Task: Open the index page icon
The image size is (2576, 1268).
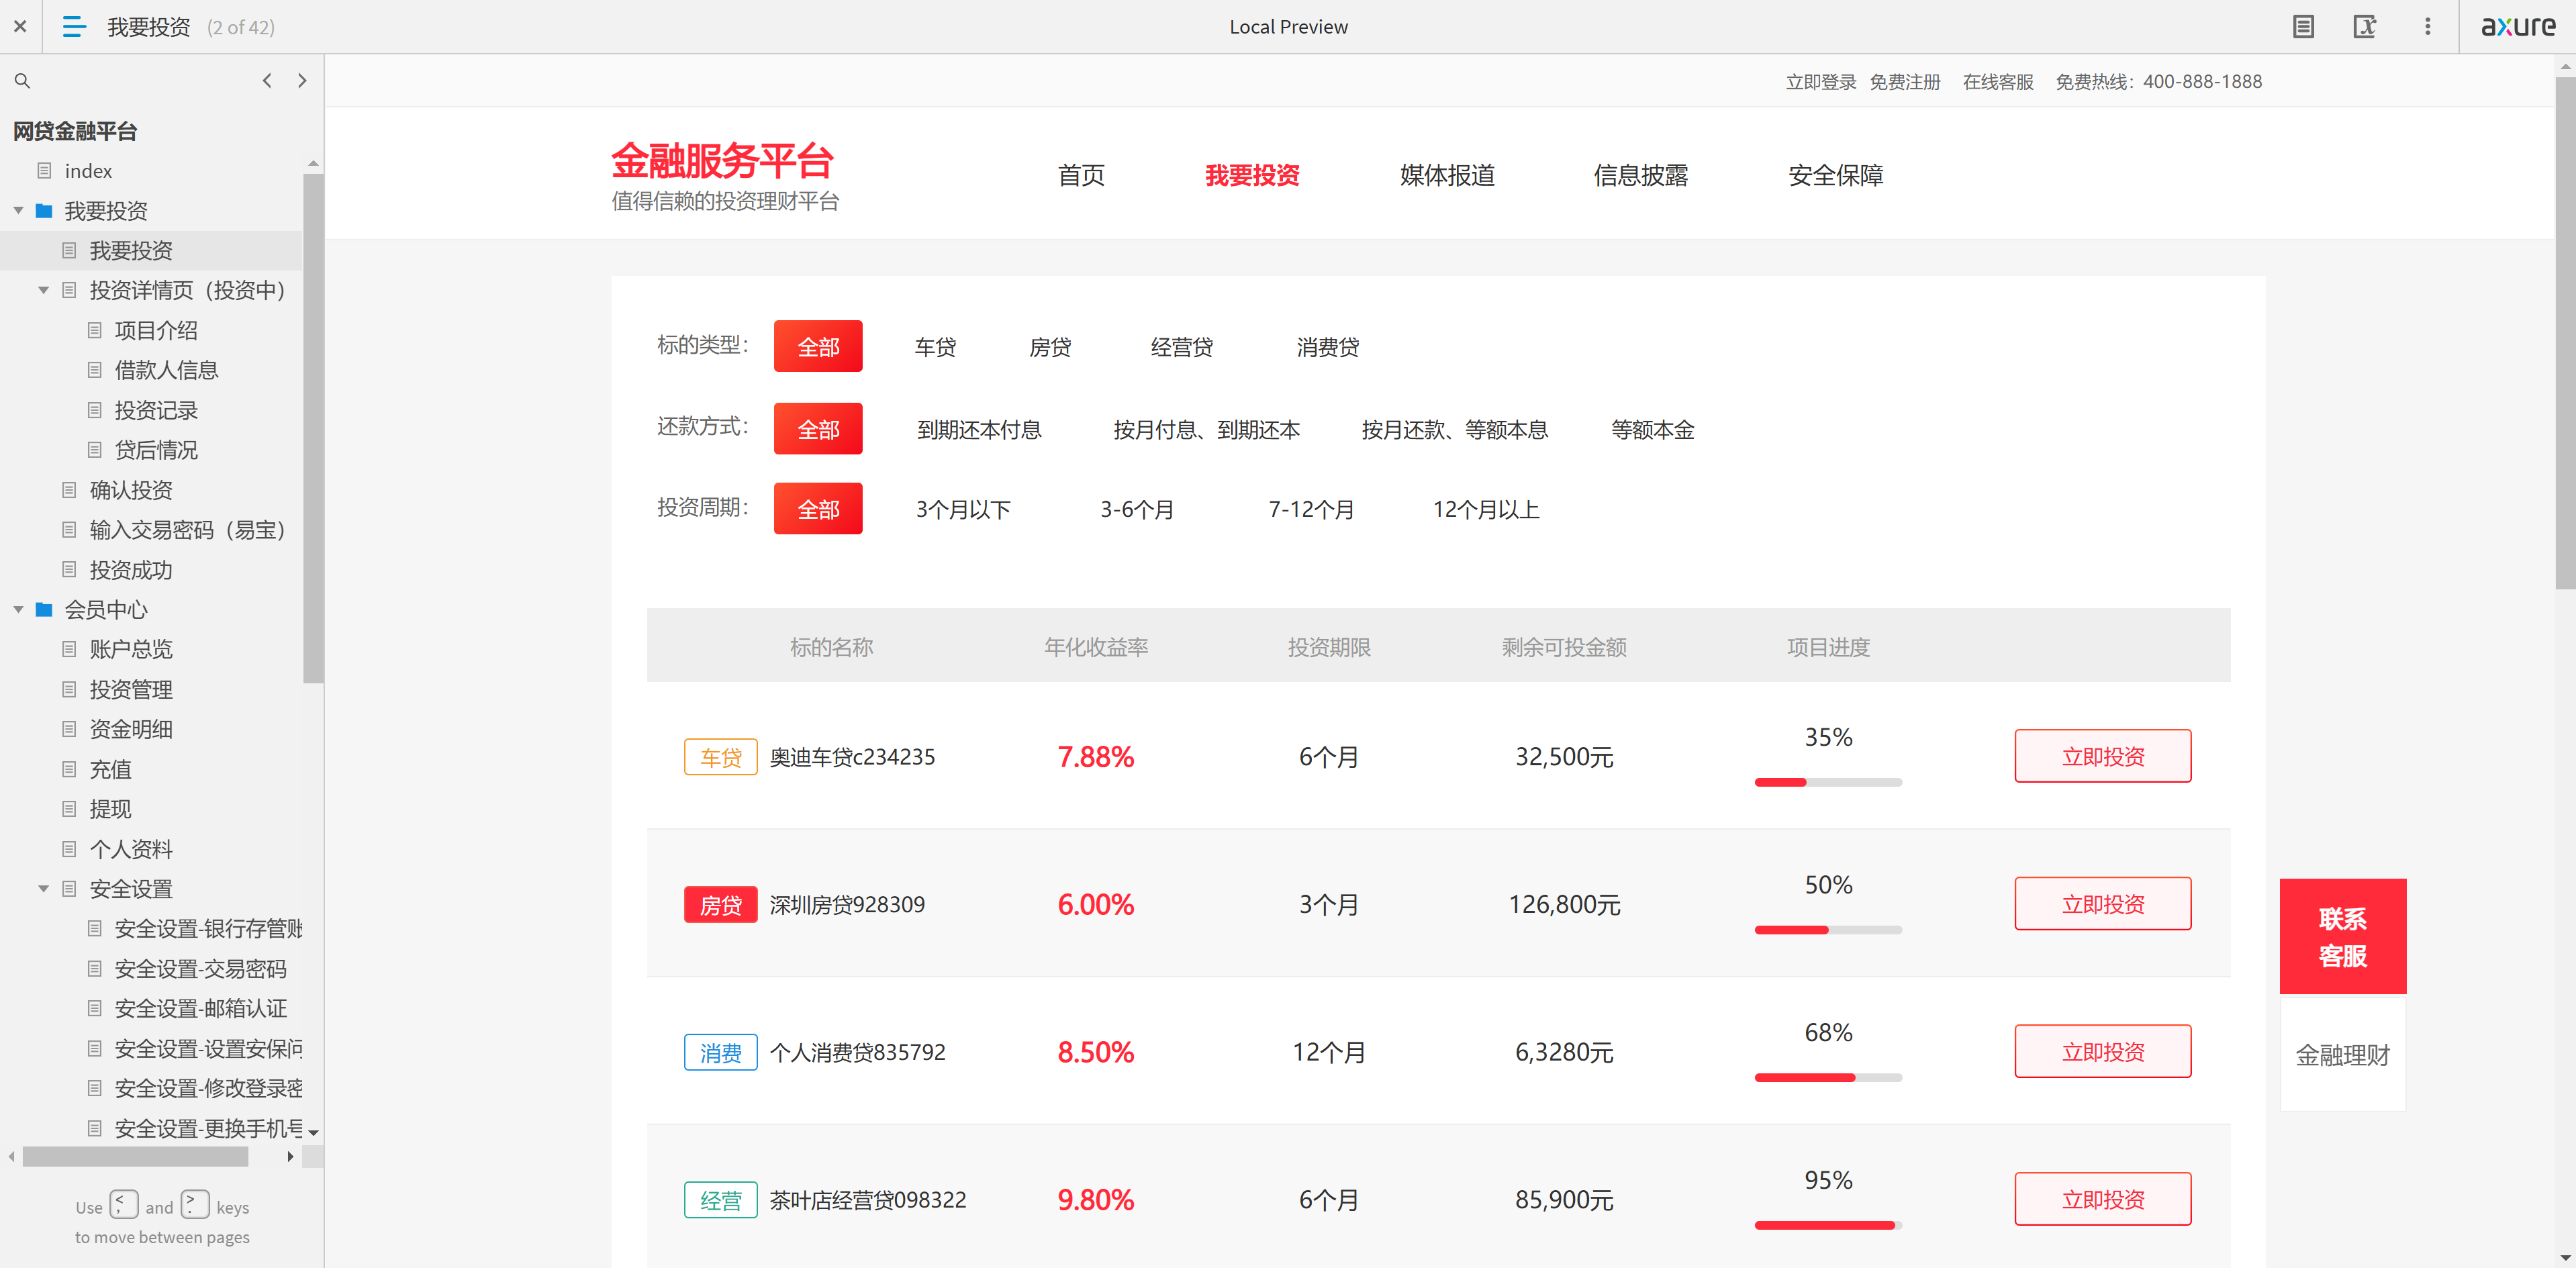Action: click(x=44, y=171)
